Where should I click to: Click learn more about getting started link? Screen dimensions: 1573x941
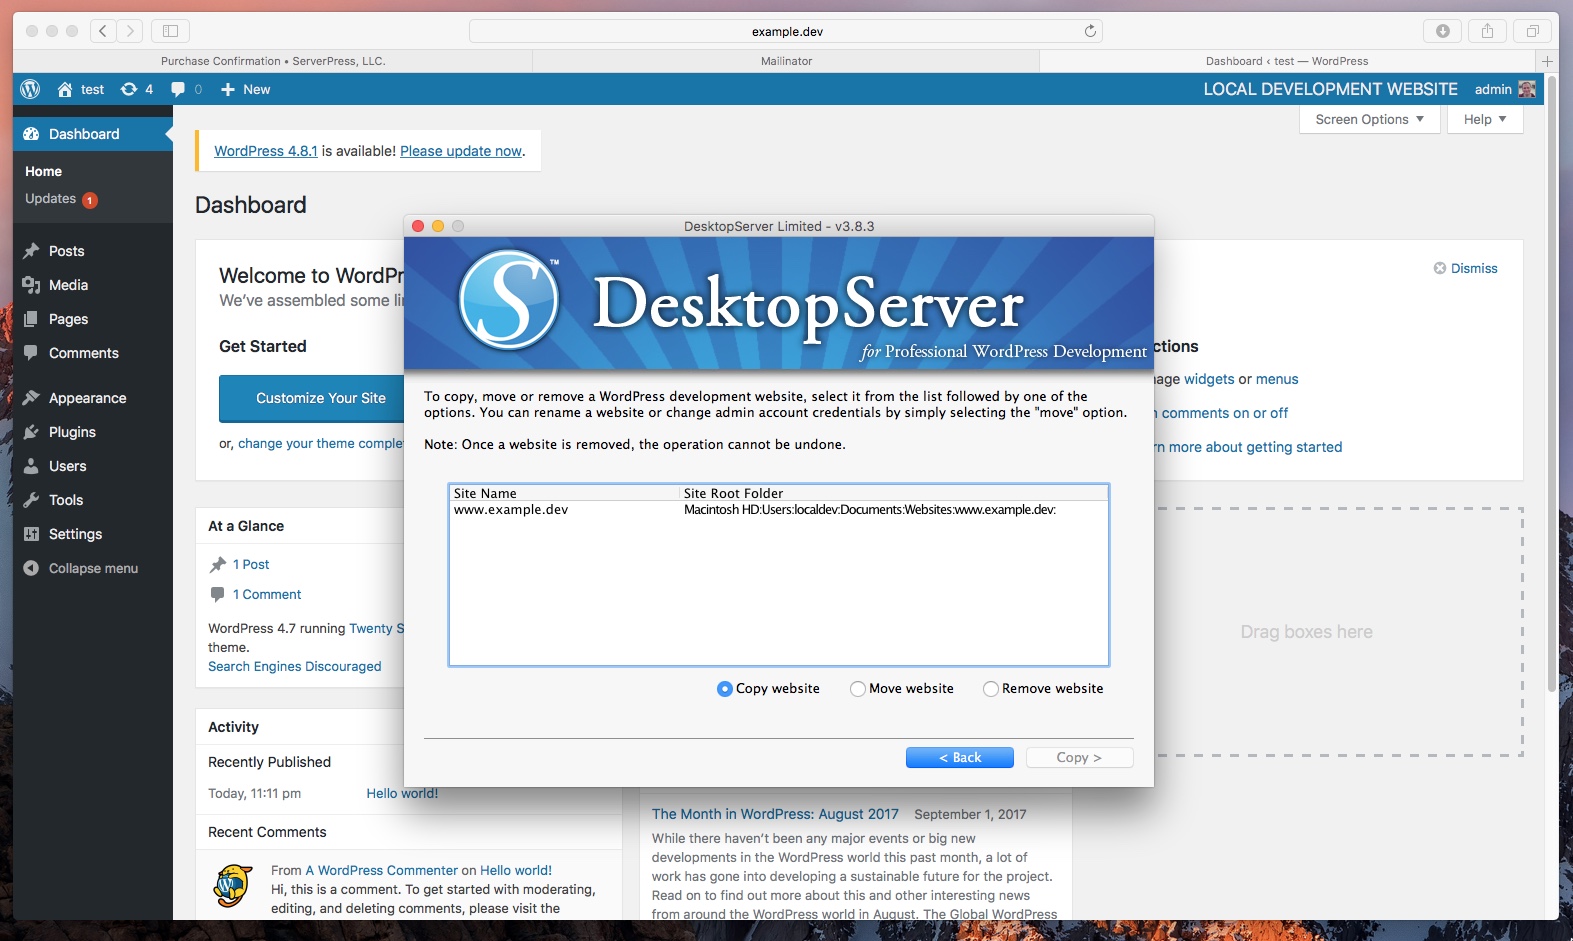[x=1248, y=447]
